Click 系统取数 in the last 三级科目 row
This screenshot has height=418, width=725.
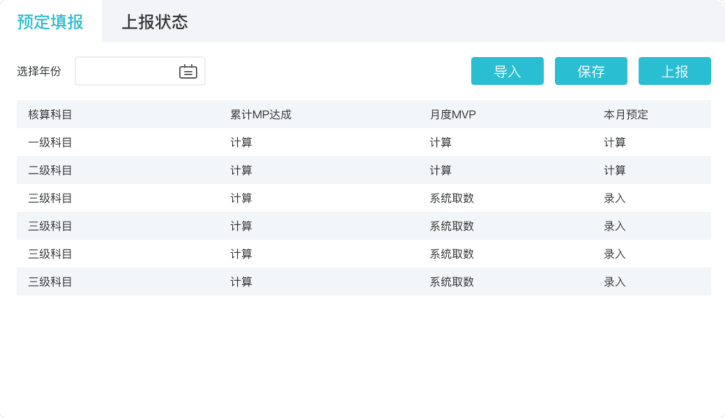pyautogui.click(x=451, y=282)
